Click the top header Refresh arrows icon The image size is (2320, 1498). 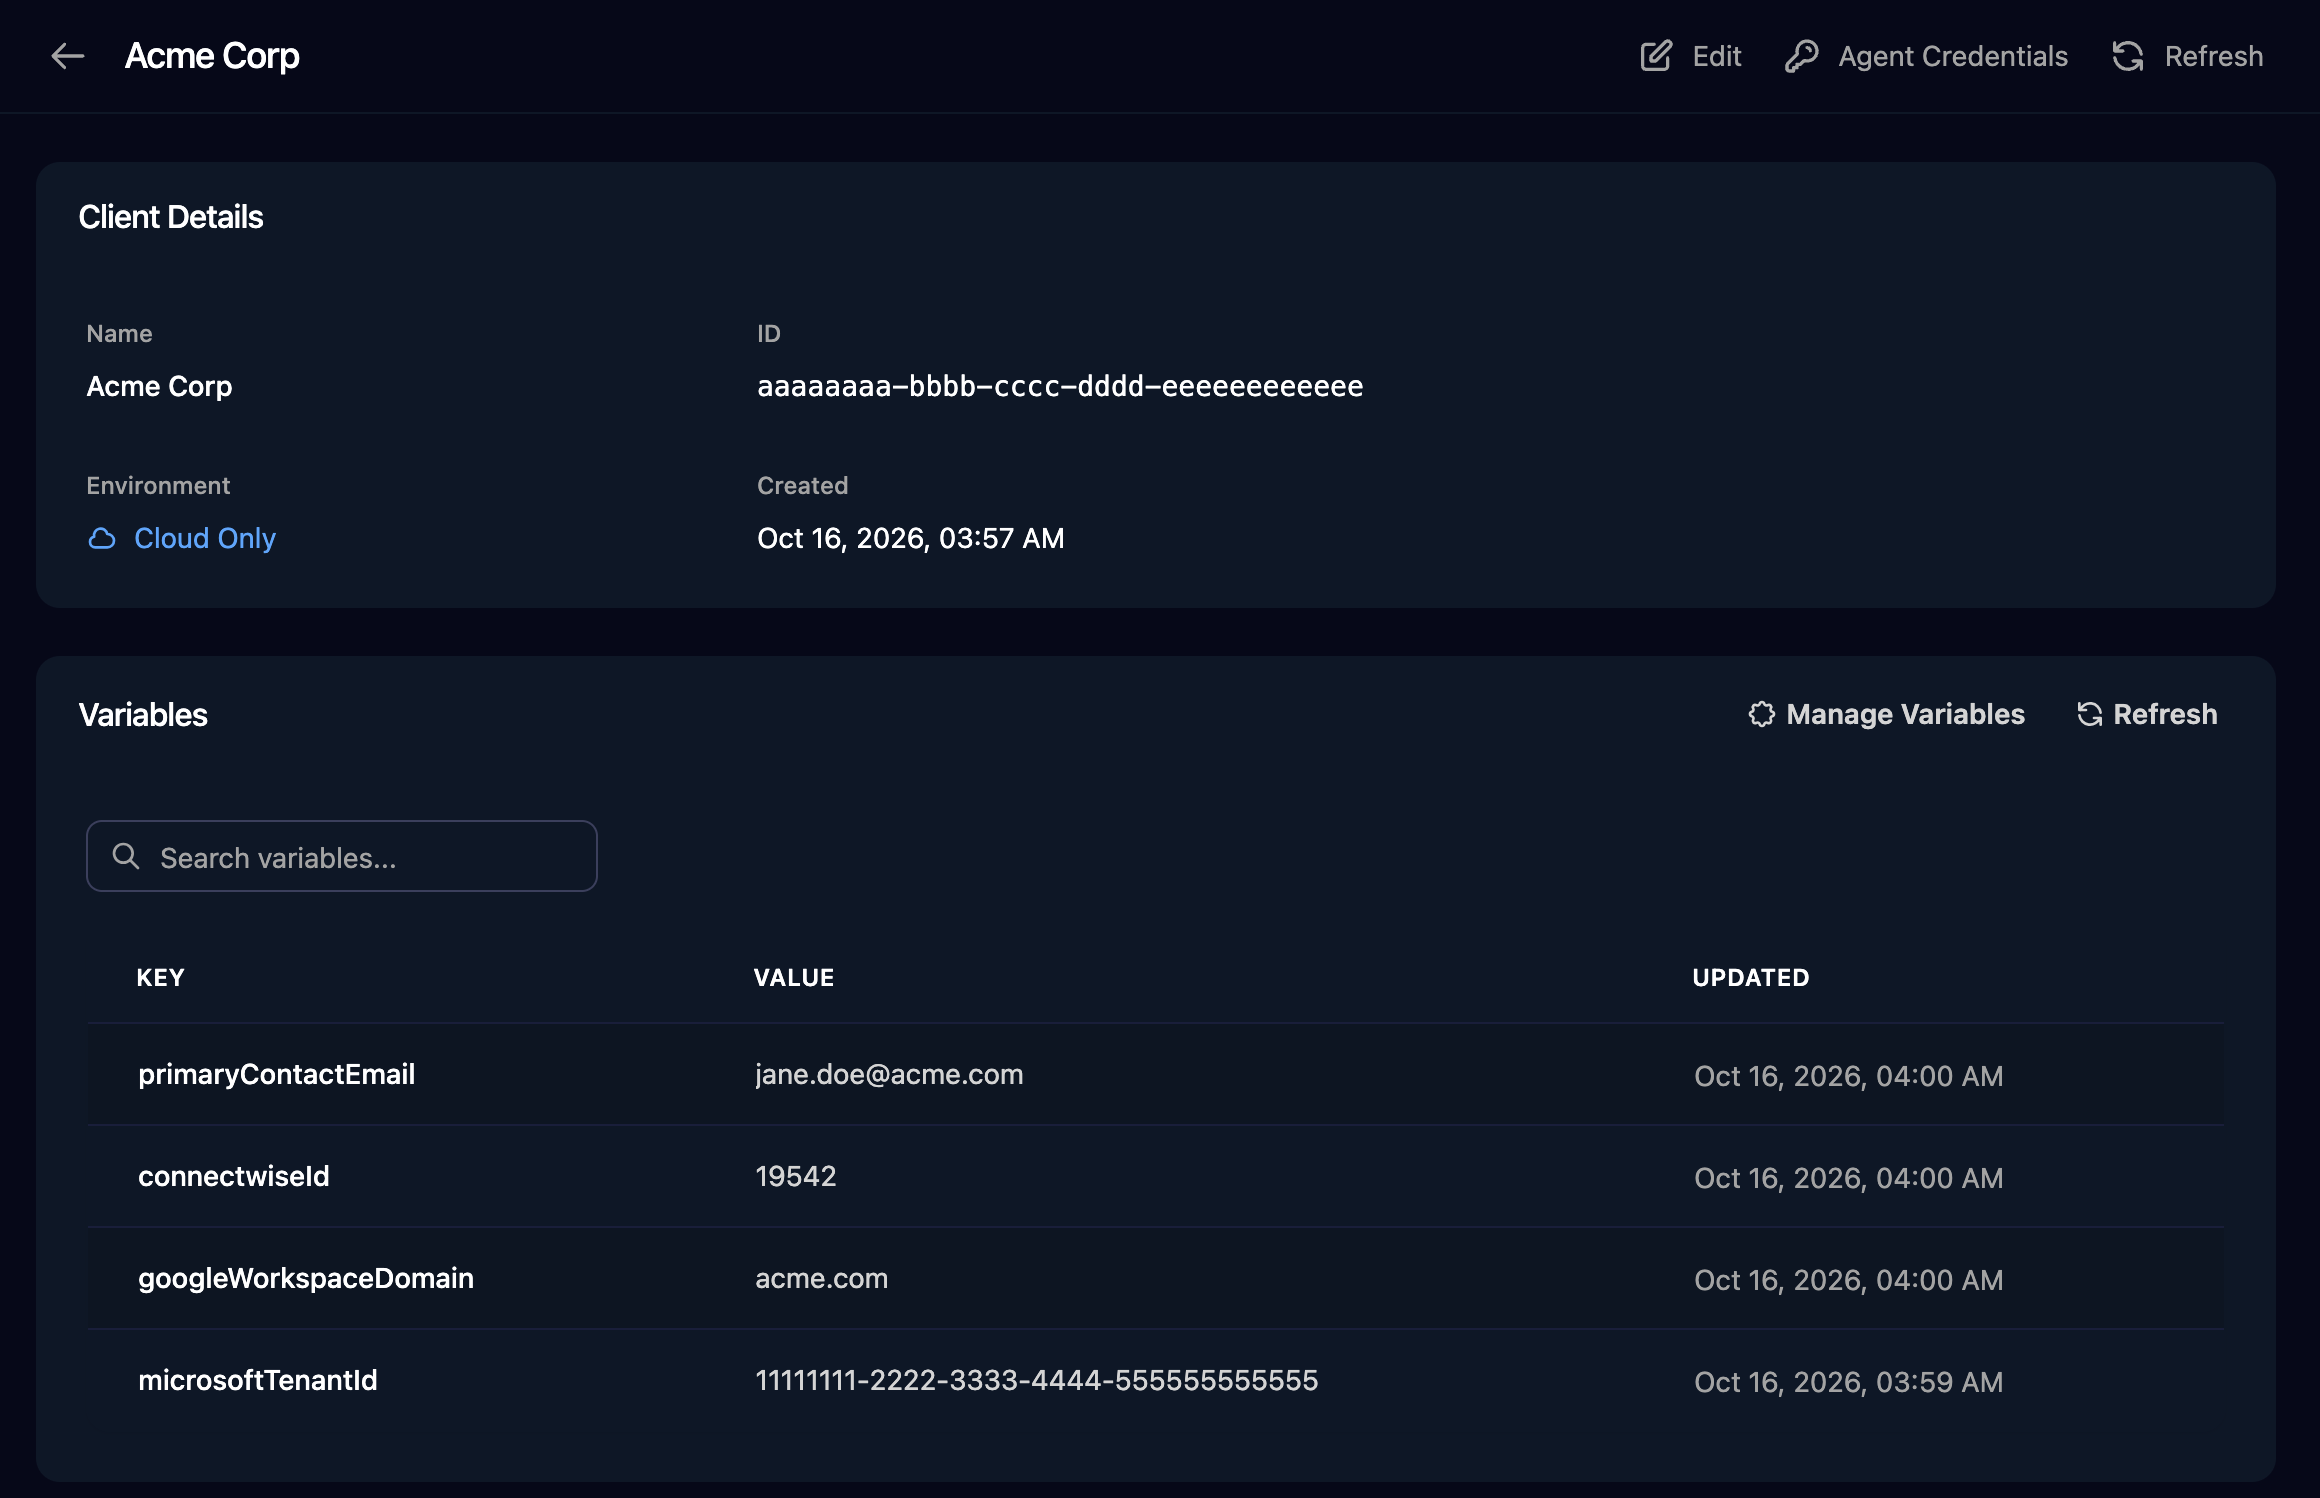pos(2128,56)
